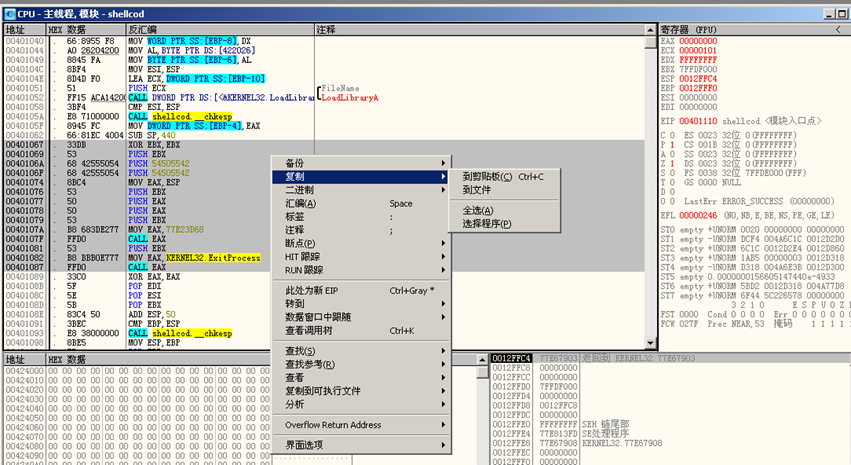Select EAX register value 00000000

(x=698, y=41)
